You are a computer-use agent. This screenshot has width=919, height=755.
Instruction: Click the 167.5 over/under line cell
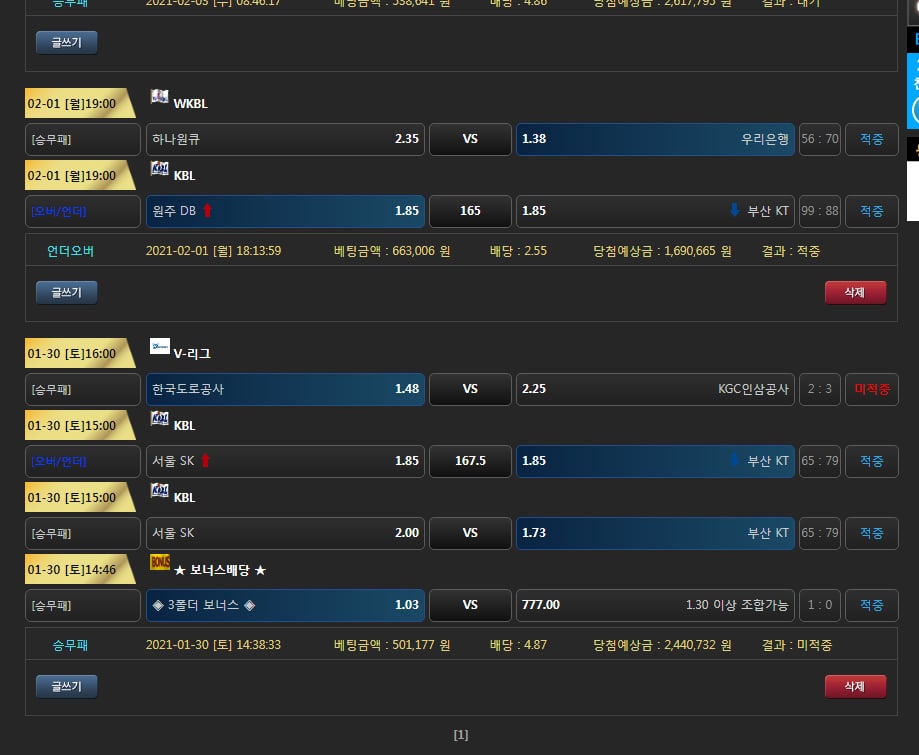click(470, 461)
